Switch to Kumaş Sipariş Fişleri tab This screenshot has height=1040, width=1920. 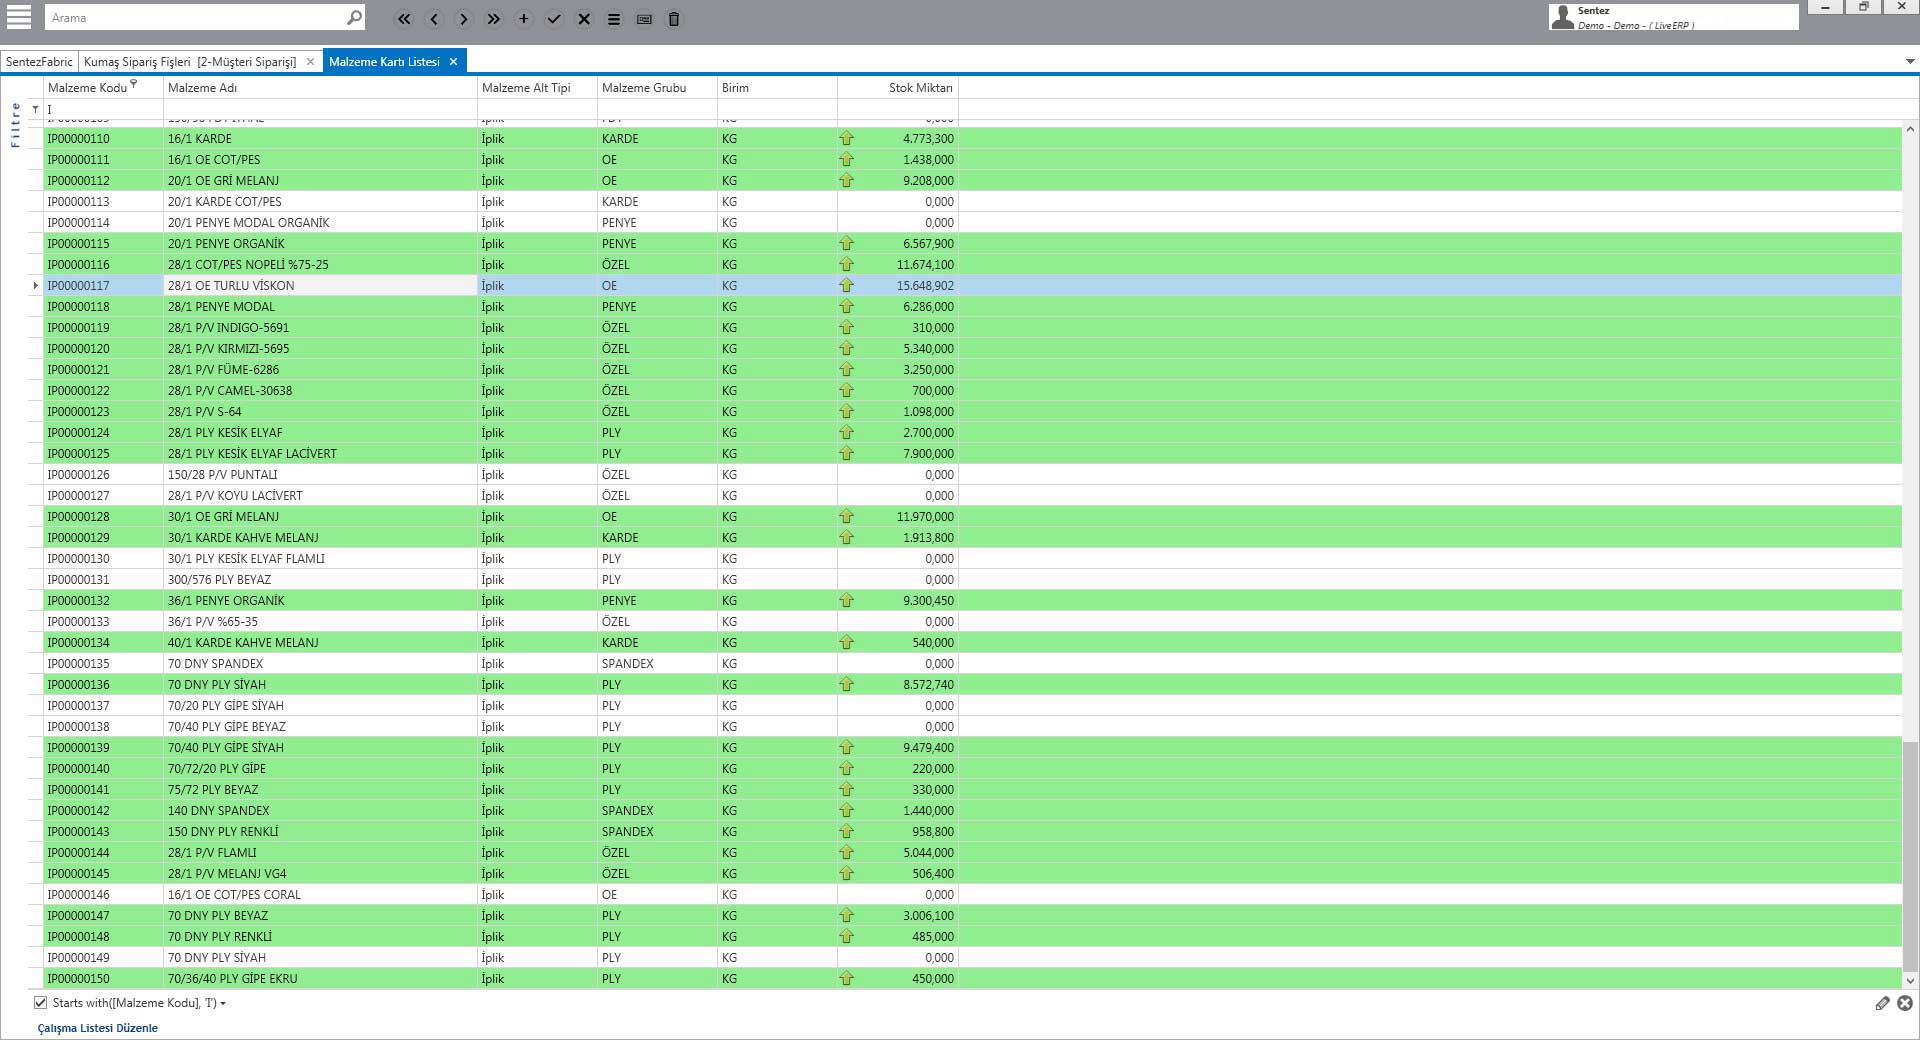coord(190,62)
